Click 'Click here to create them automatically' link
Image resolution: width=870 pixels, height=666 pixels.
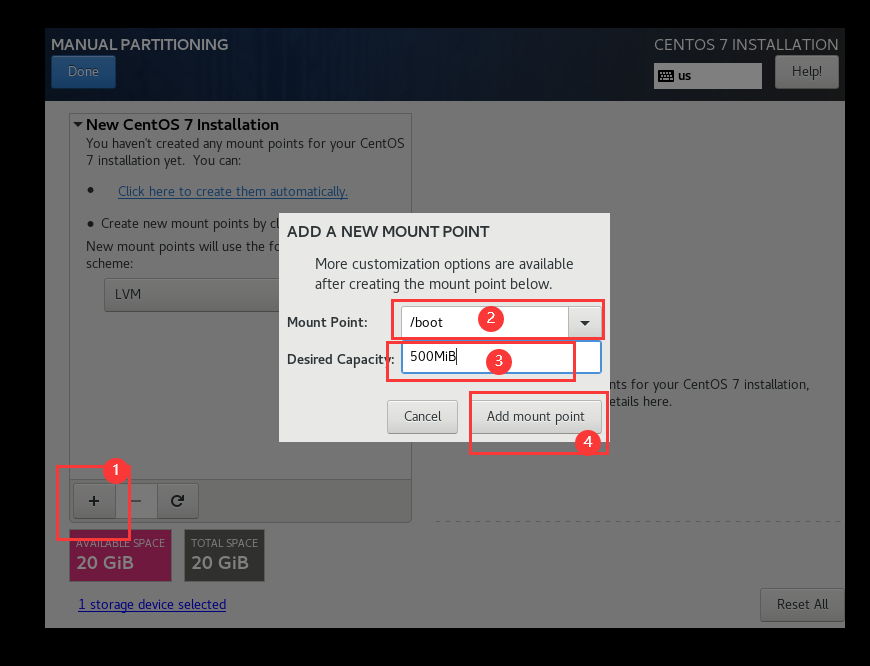coord(233,191)
